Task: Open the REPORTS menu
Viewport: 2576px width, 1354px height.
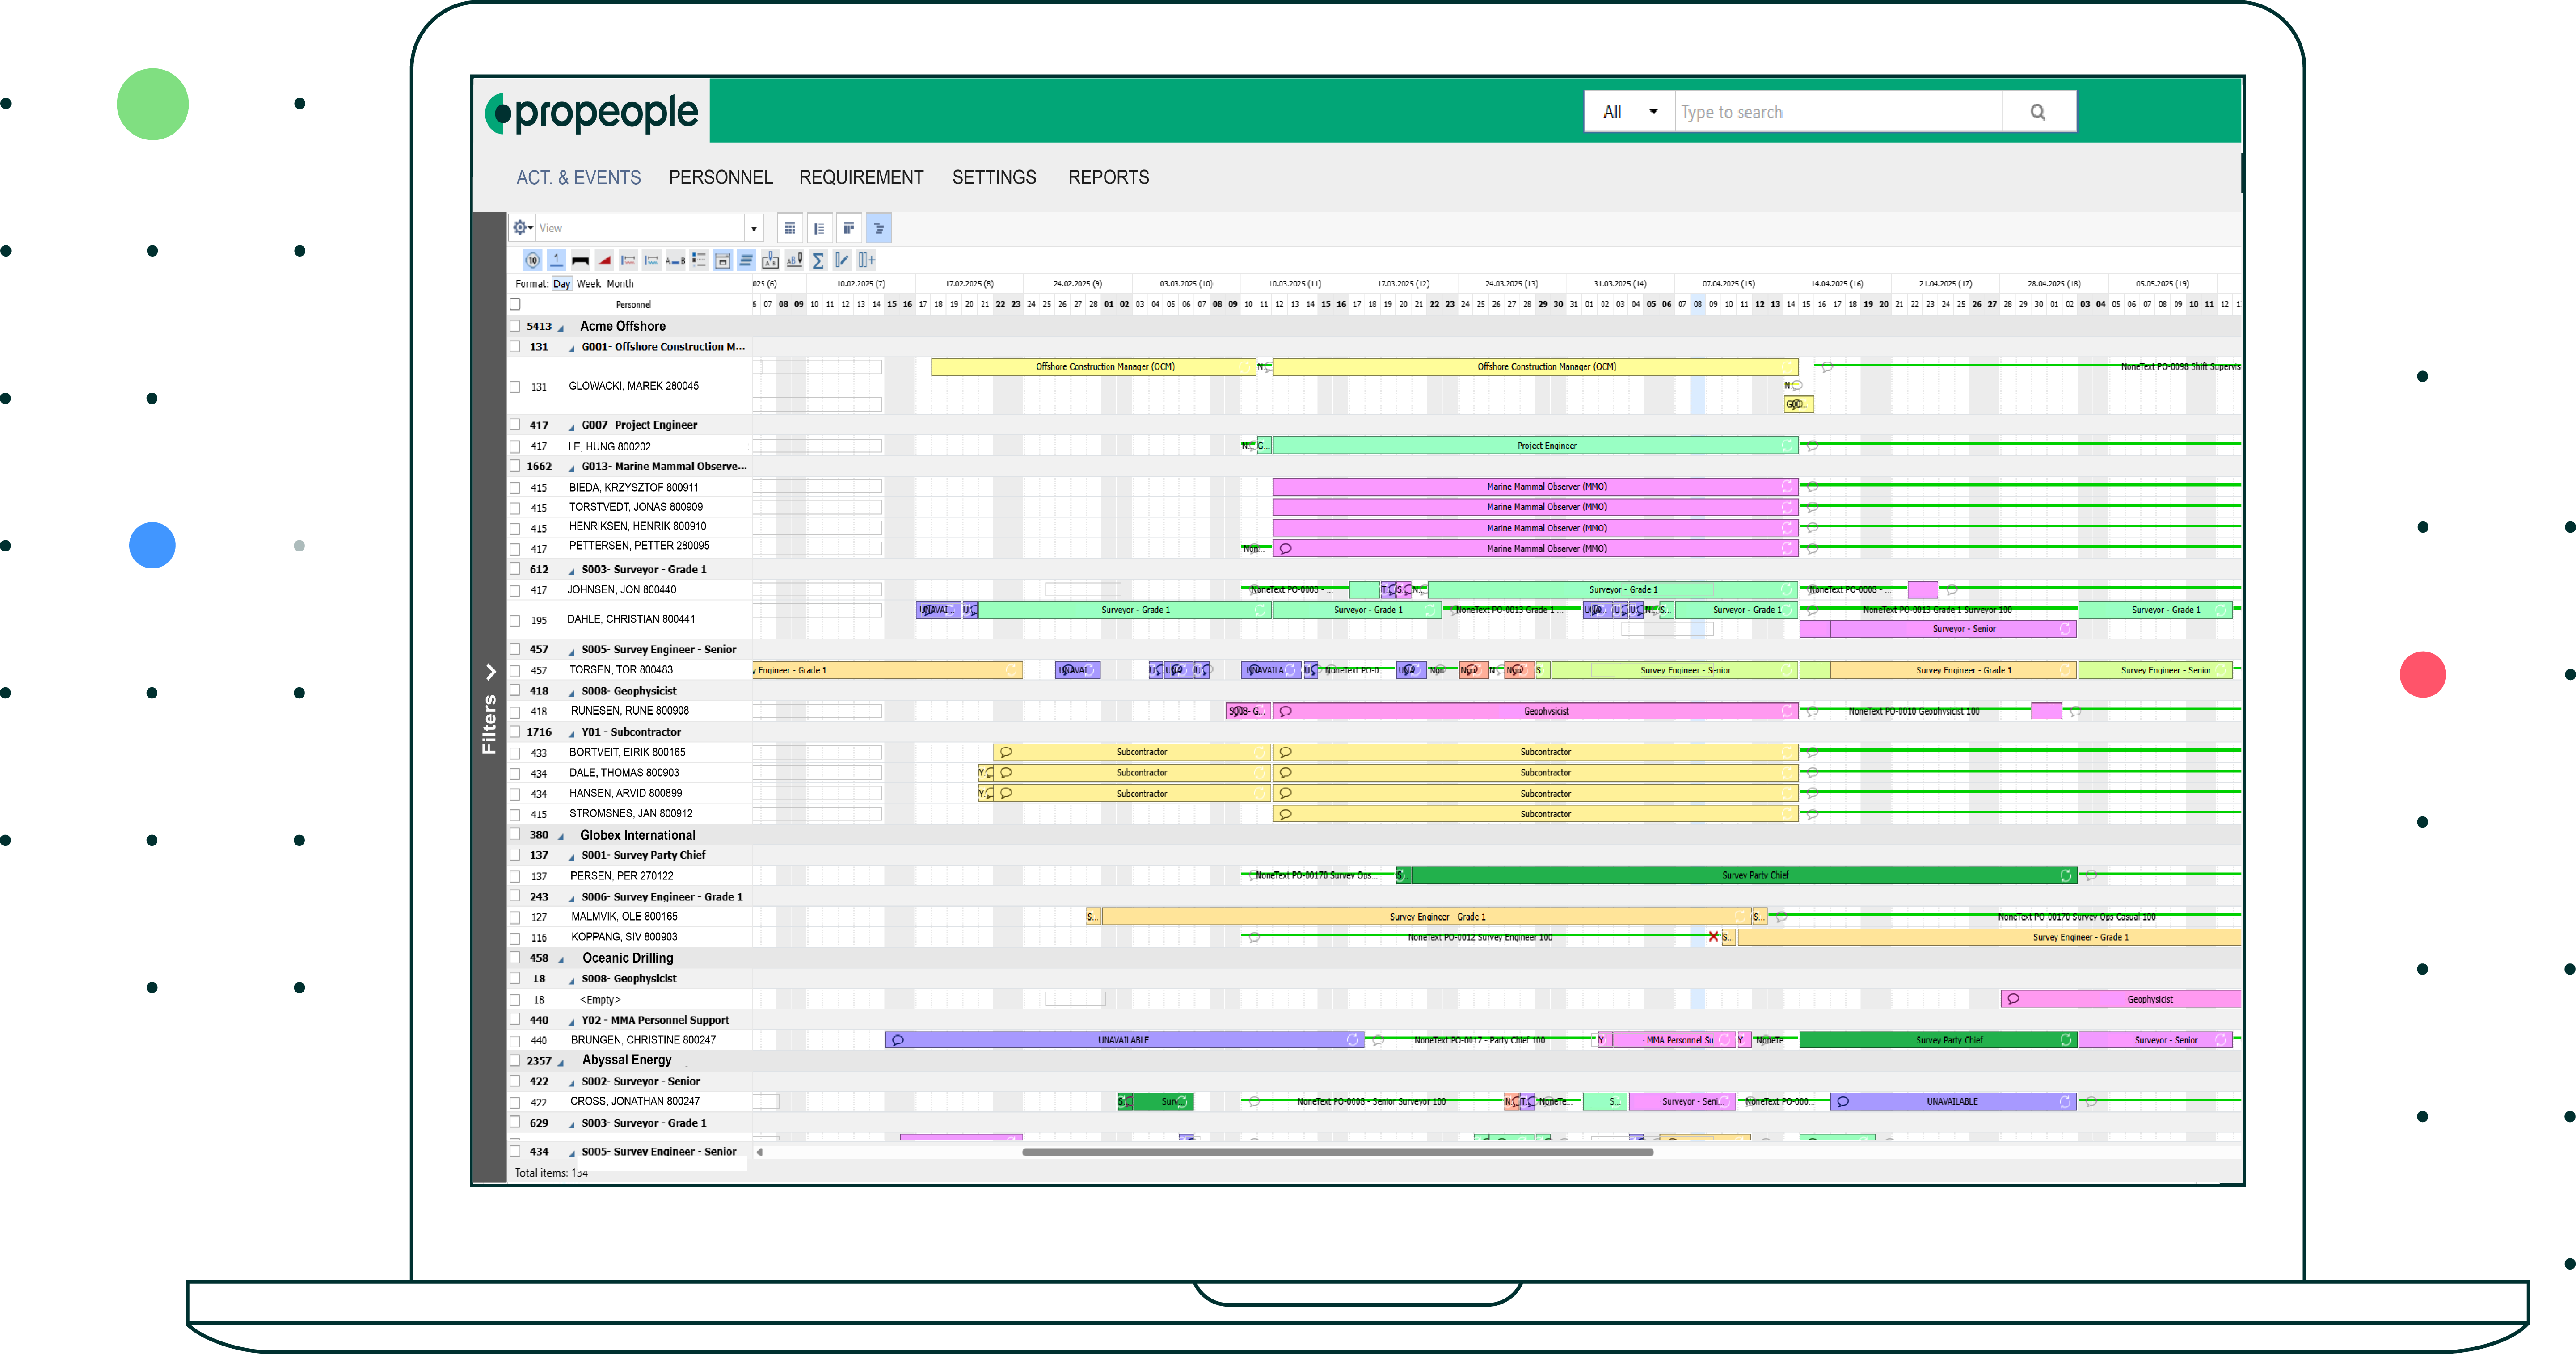Action: 1108,177
